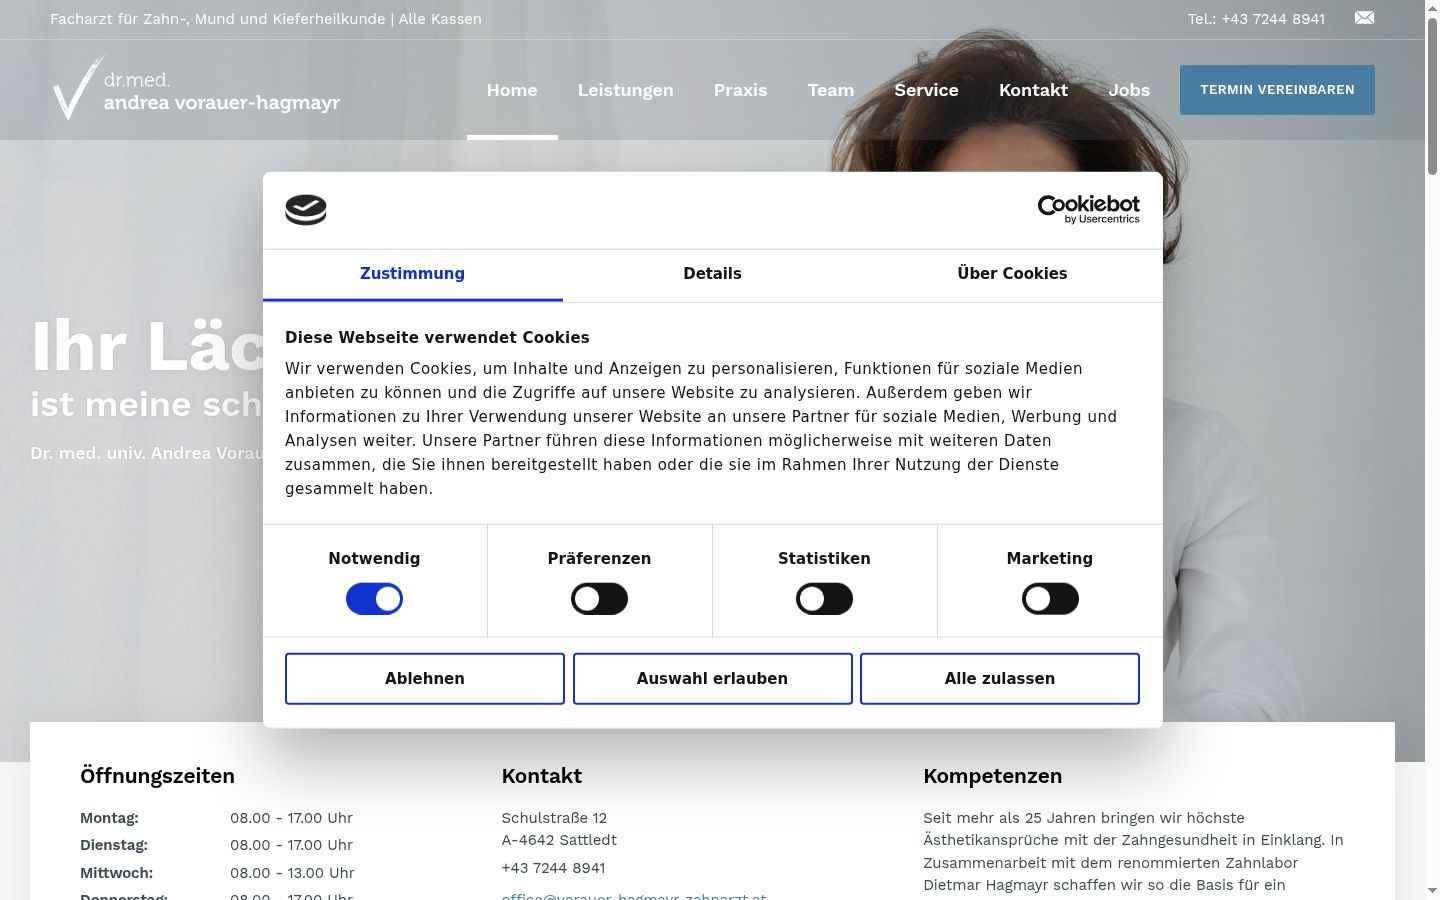
Task: Click the Öffnungszeiten heading
Action: coord(157,776)
